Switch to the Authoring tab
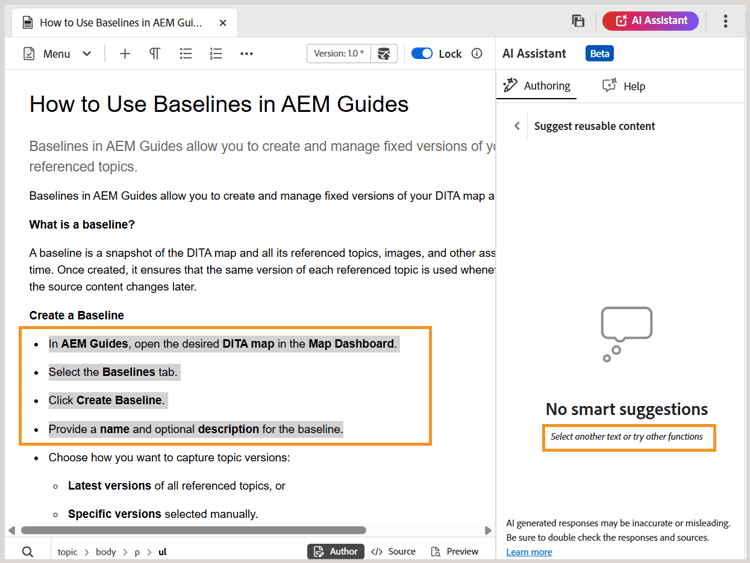 [x=536, y=86]
